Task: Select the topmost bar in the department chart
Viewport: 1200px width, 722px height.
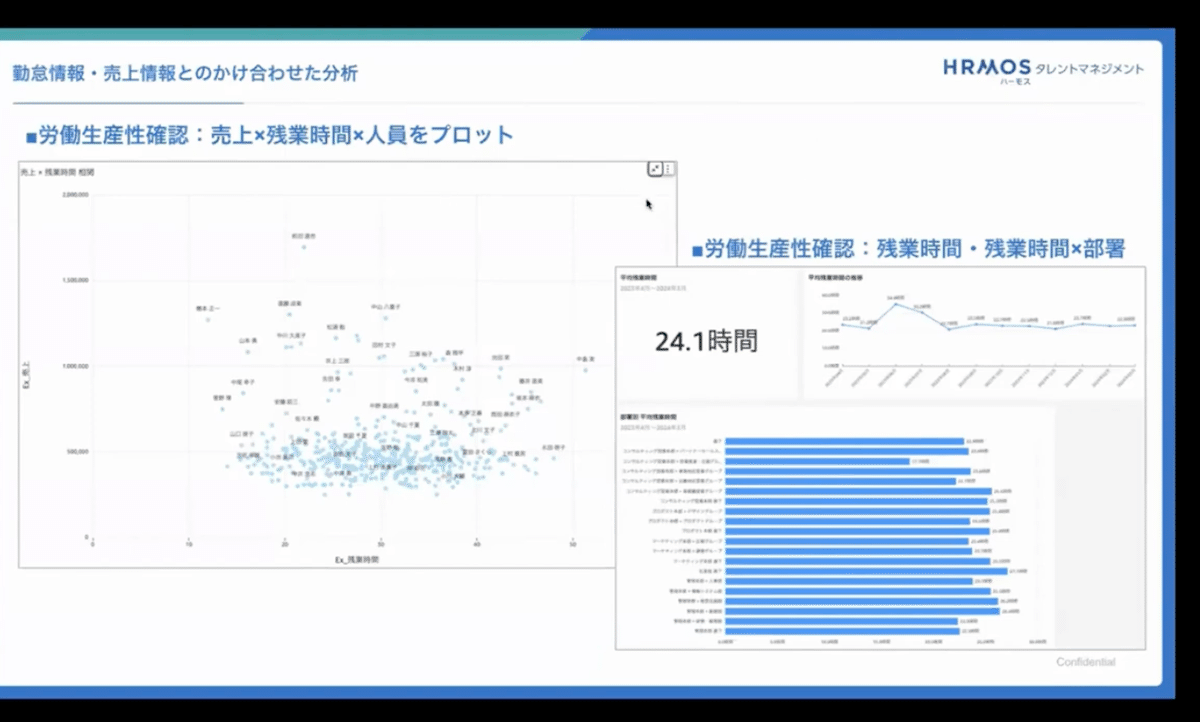Action: (x=844, y=441)
